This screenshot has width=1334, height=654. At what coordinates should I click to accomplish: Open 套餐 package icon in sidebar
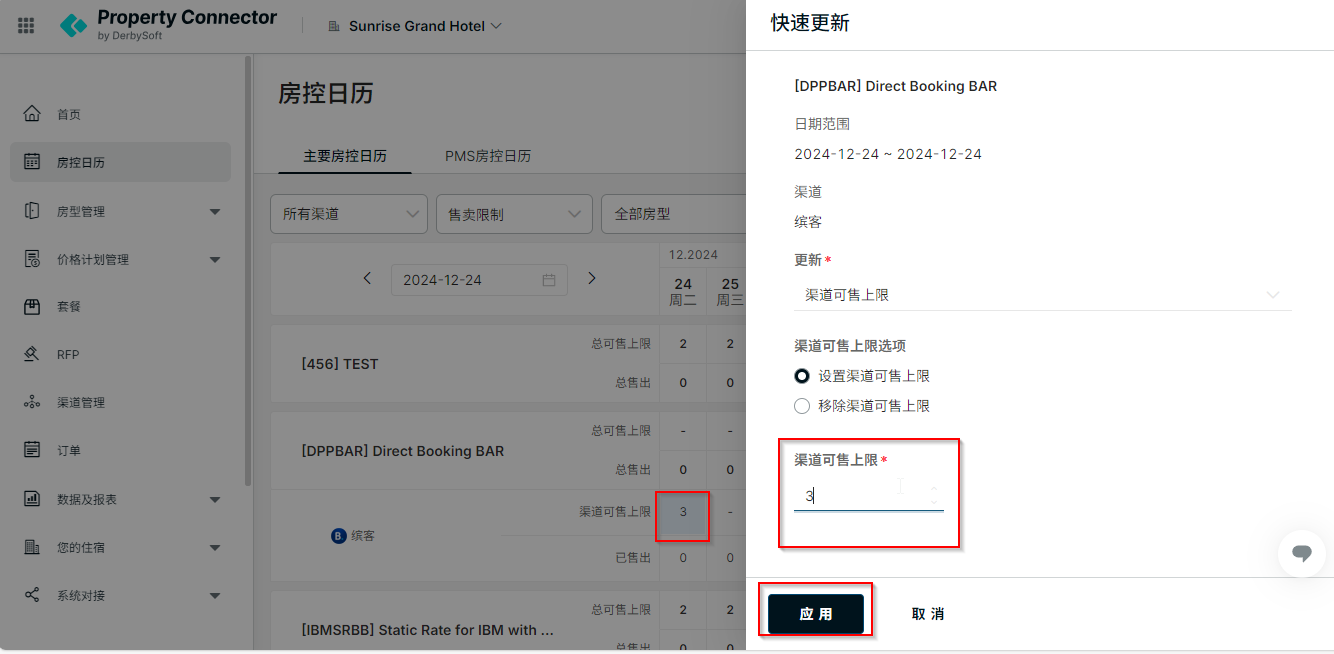pos(32,307)
